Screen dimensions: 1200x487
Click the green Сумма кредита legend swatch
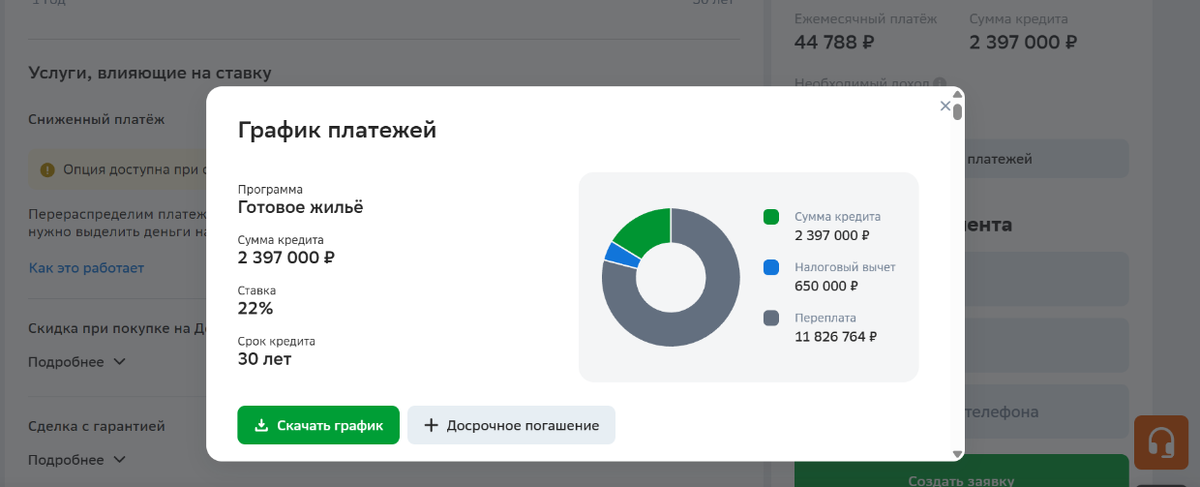coord(771,217)
